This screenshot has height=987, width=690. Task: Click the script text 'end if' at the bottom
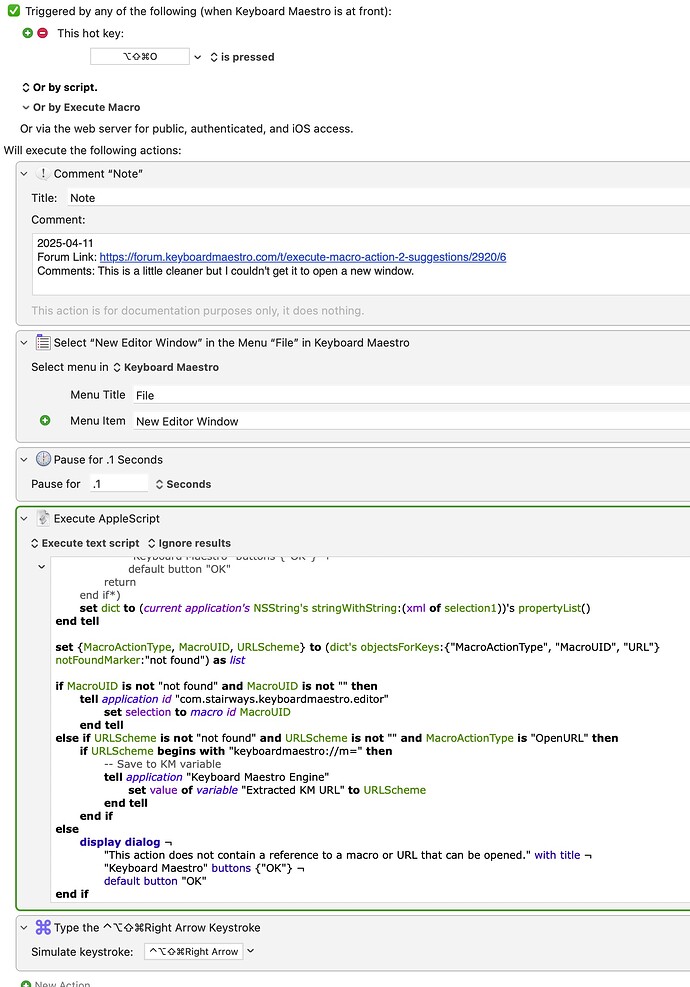[72, 894]
